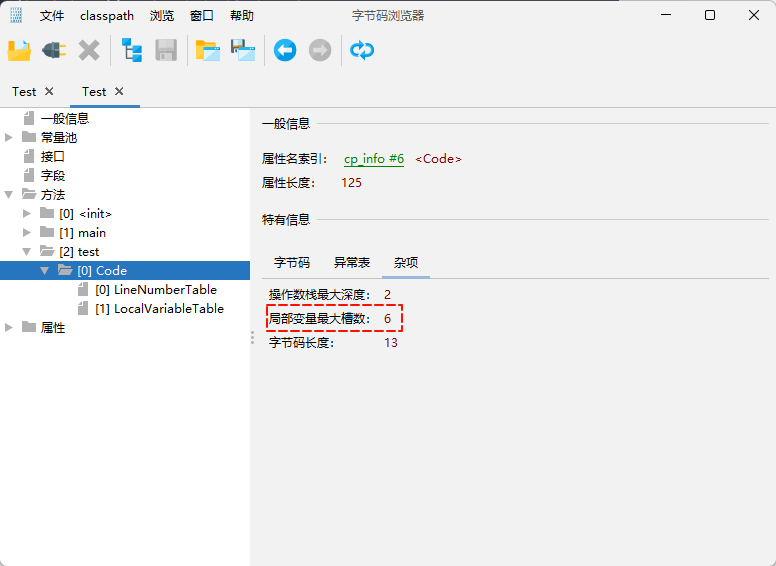776x566 pixels.
Task: Click the blue reload icon
Action: 362,50
